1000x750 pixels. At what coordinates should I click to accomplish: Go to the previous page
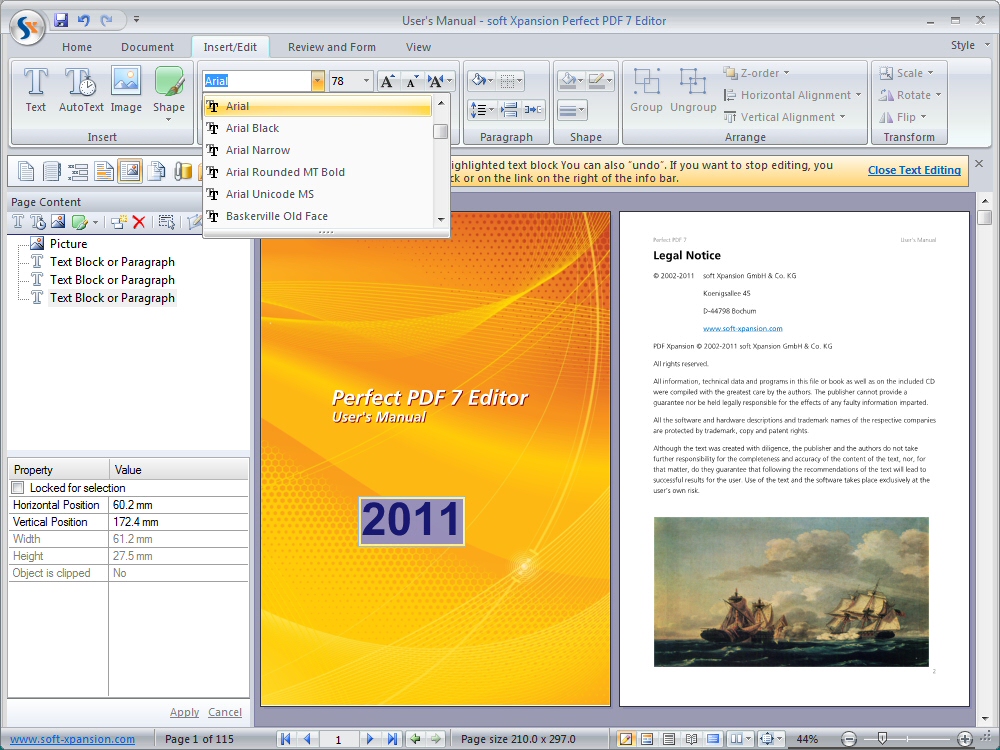tap(307, 739)
